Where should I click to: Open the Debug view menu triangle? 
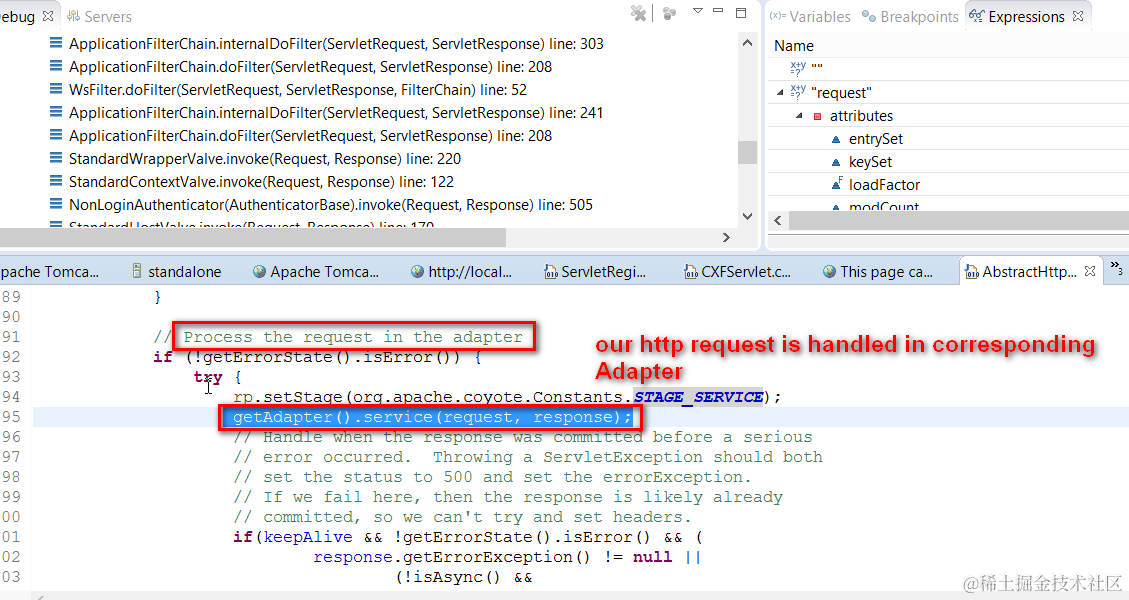(697, 11)
